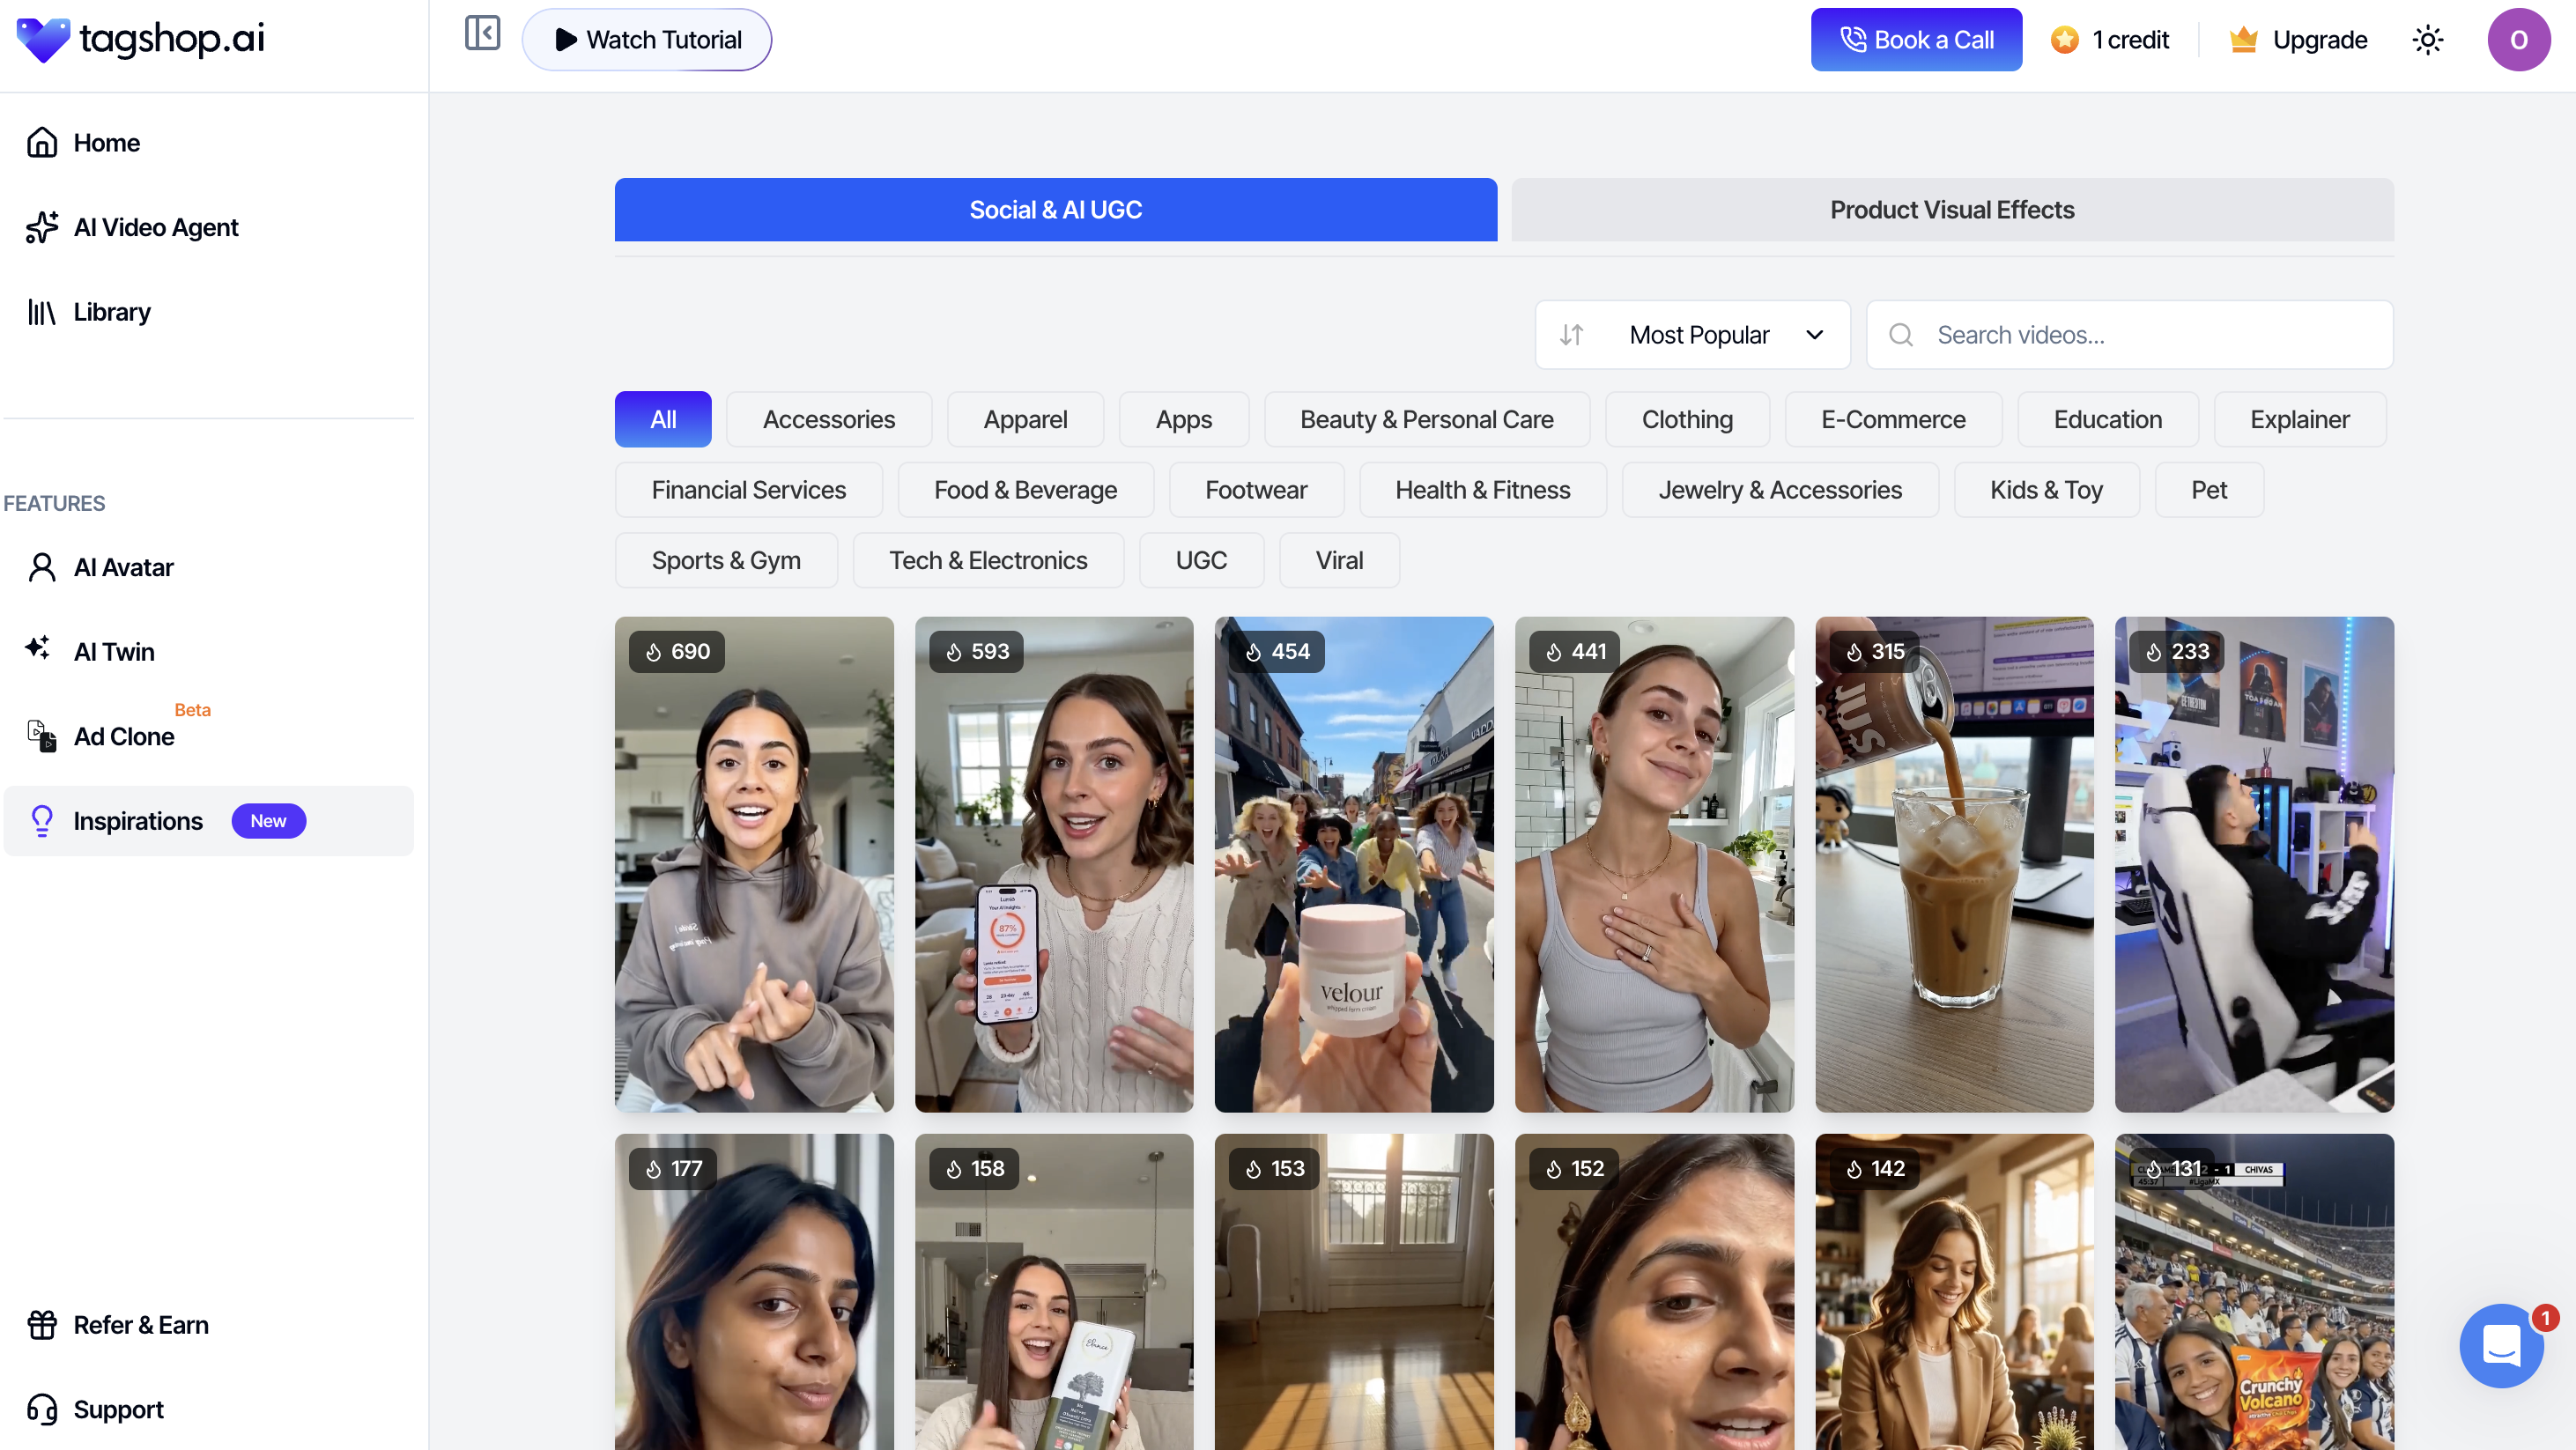Open the velour cream video with 454
The image size is (2576, 1450).
pos(1354,864)
